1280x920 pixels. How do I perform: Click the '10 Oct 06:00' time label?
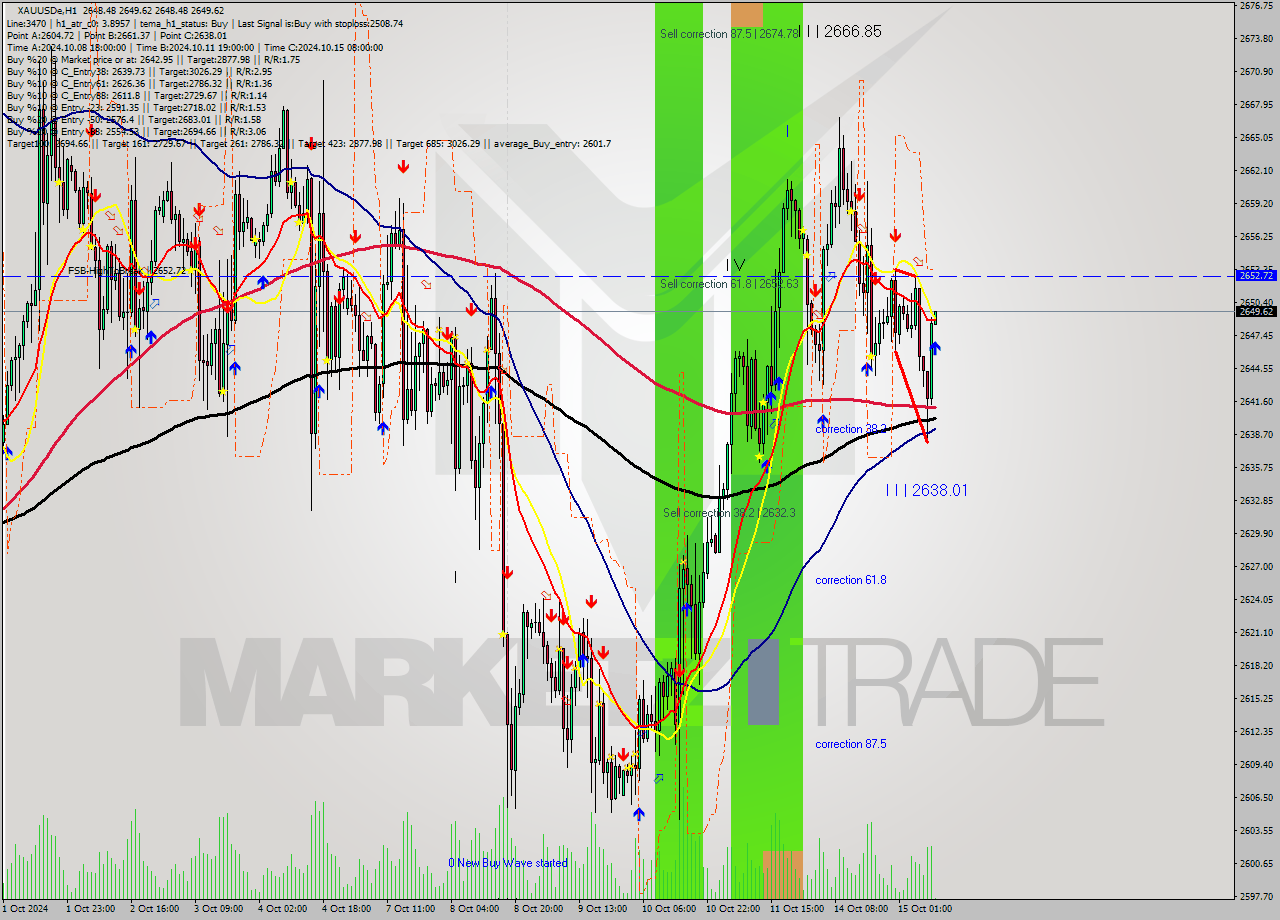[x=669, y=909]
